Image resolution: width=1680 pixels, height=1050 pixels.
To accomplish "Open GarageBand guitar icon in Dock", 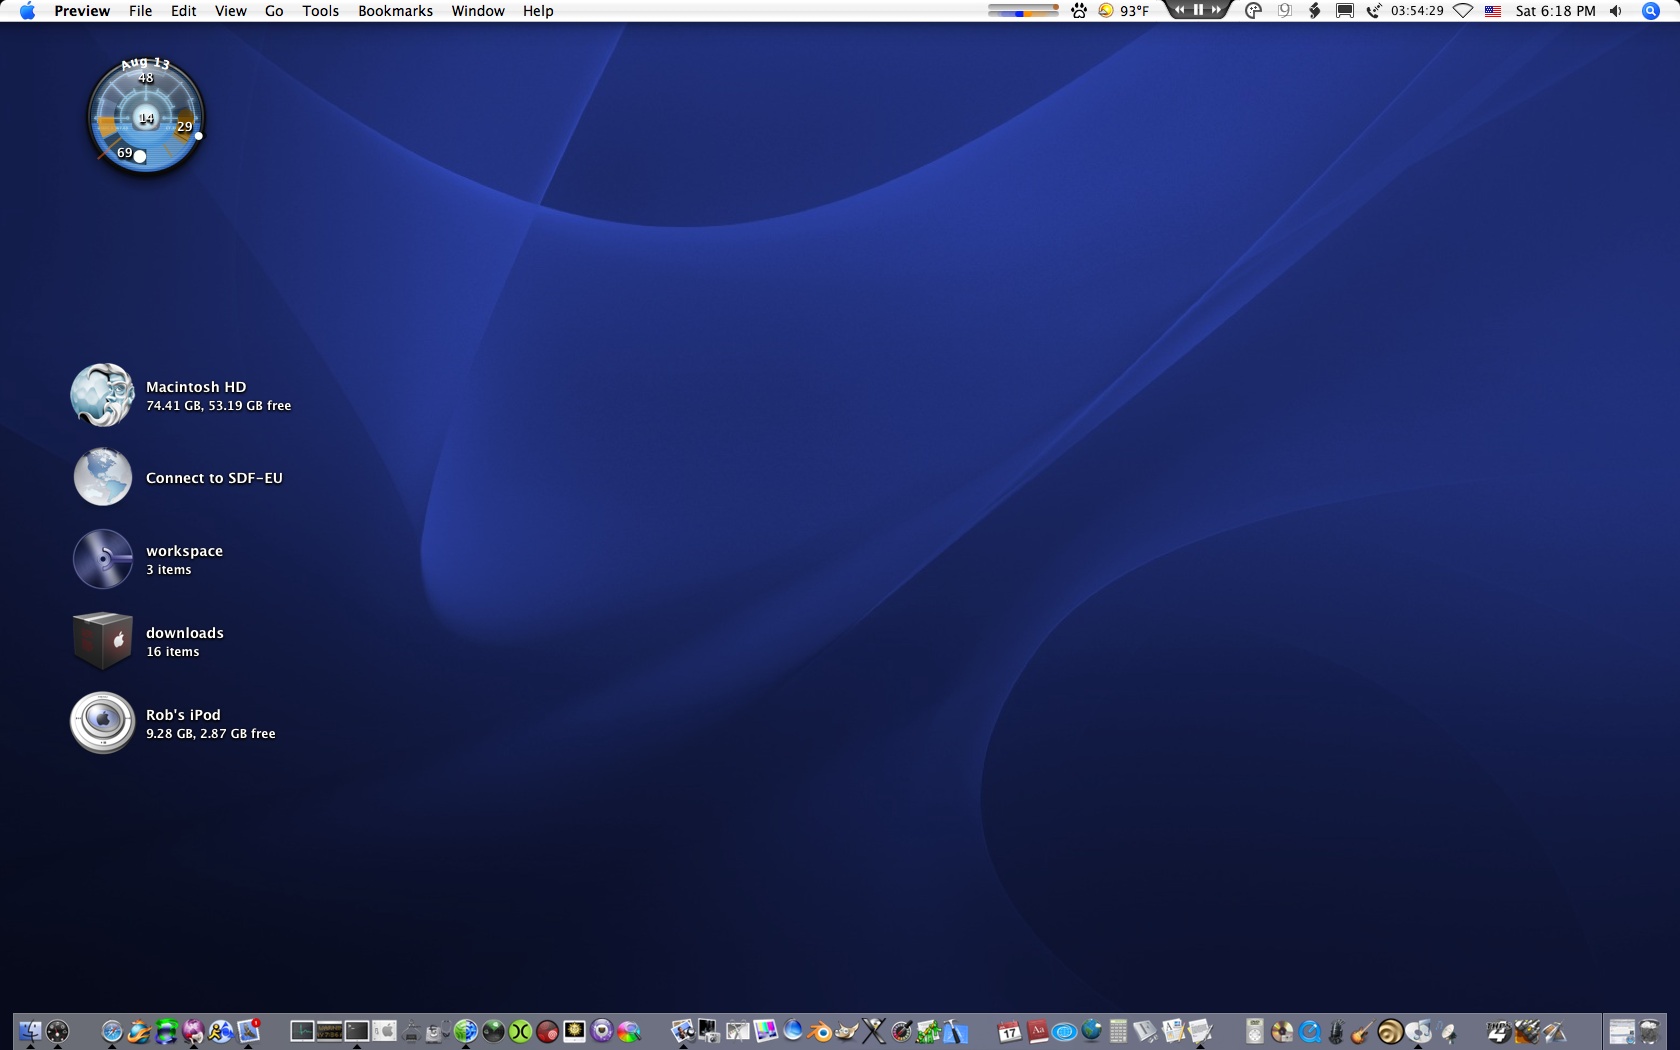I will tap(1364, 1031).
